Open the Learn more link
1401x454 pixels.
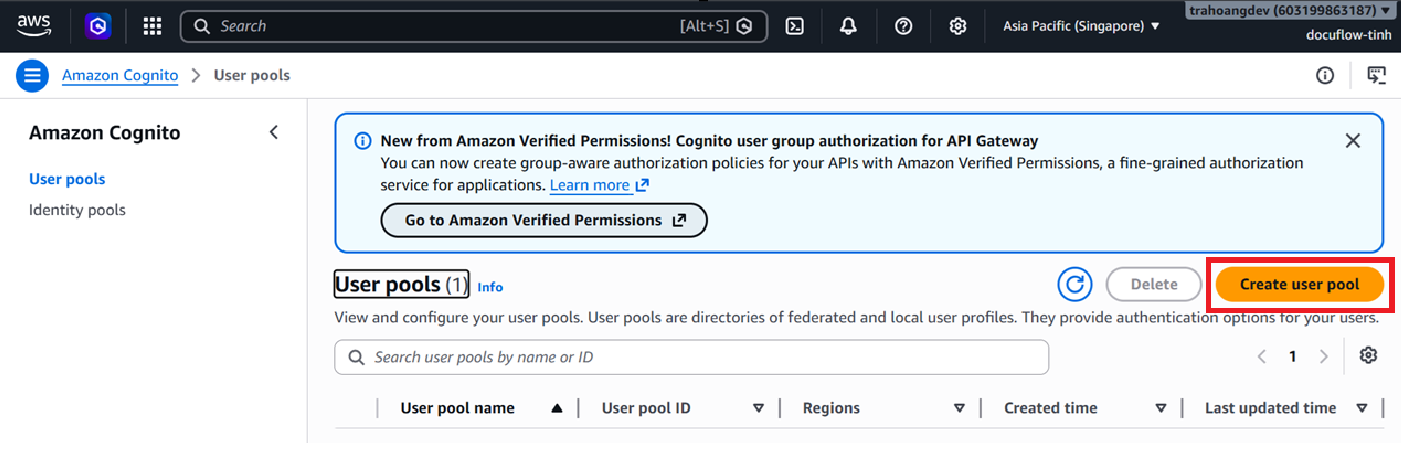[599, 185]
